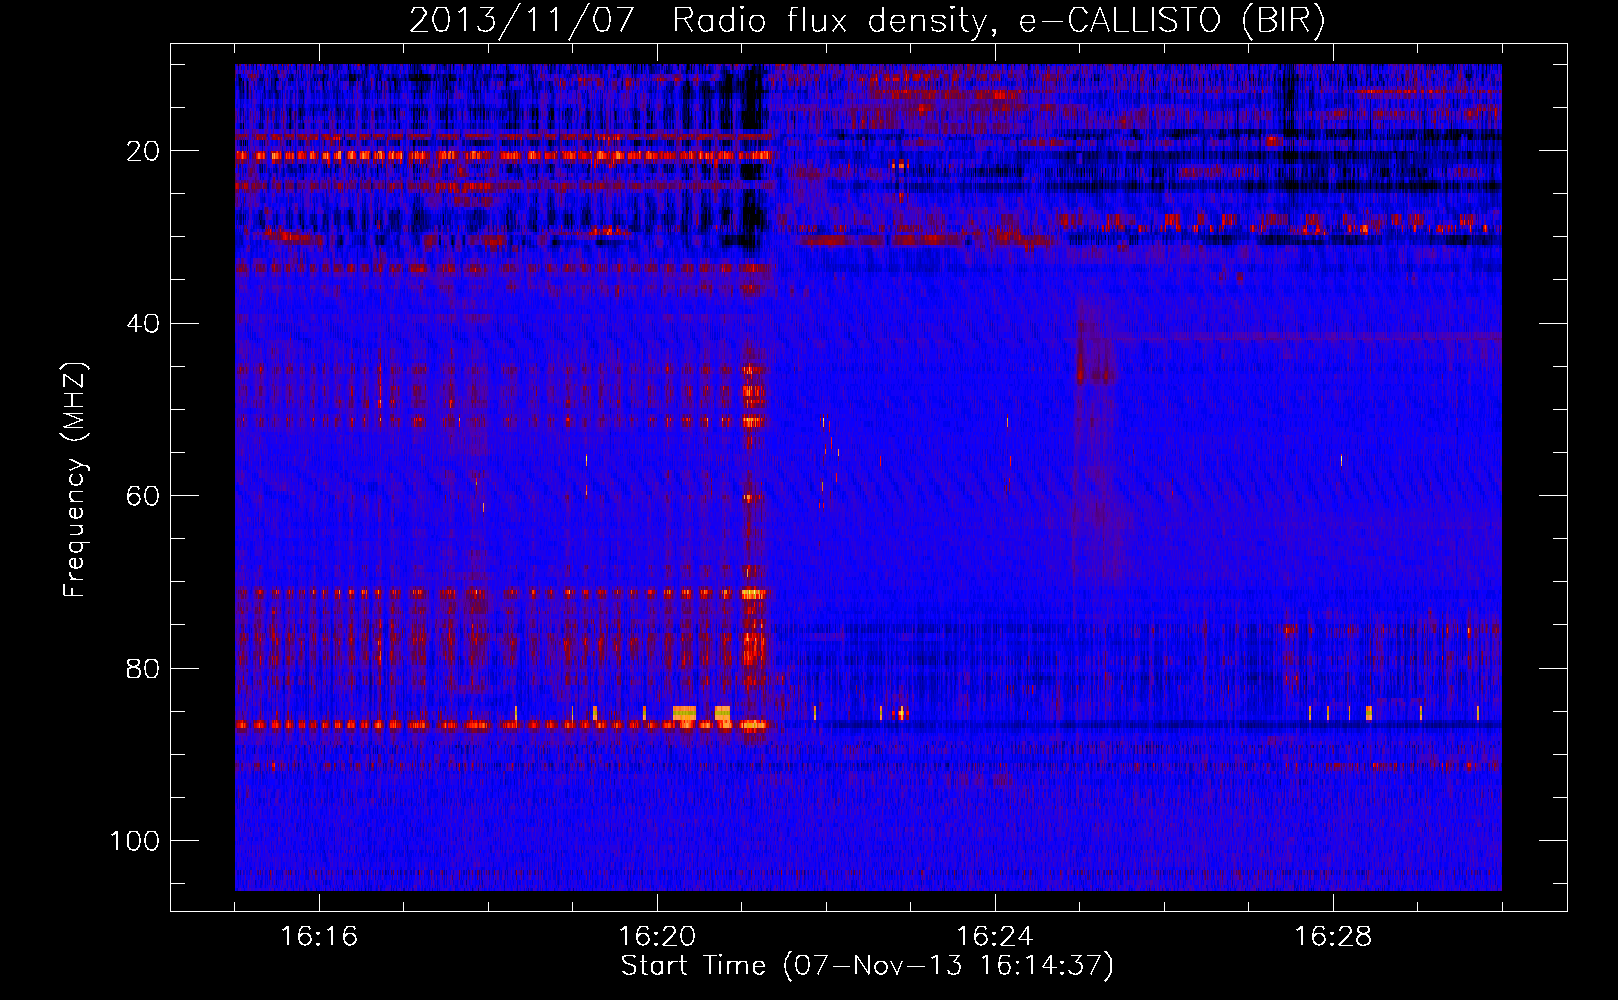Click the 16:20 time tick label
This screenshot has height=1000, width=1618.
click(657, 937)
